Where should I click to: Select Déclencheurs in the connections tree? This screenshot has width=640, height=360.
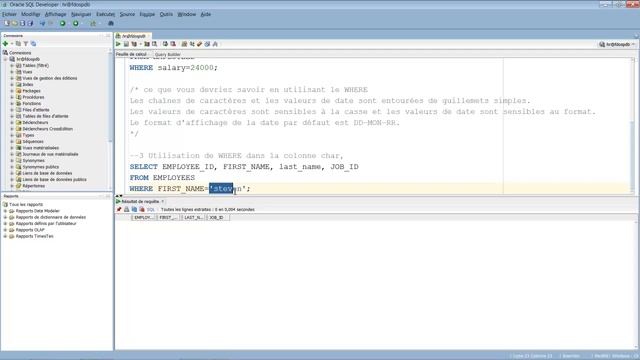35,122
